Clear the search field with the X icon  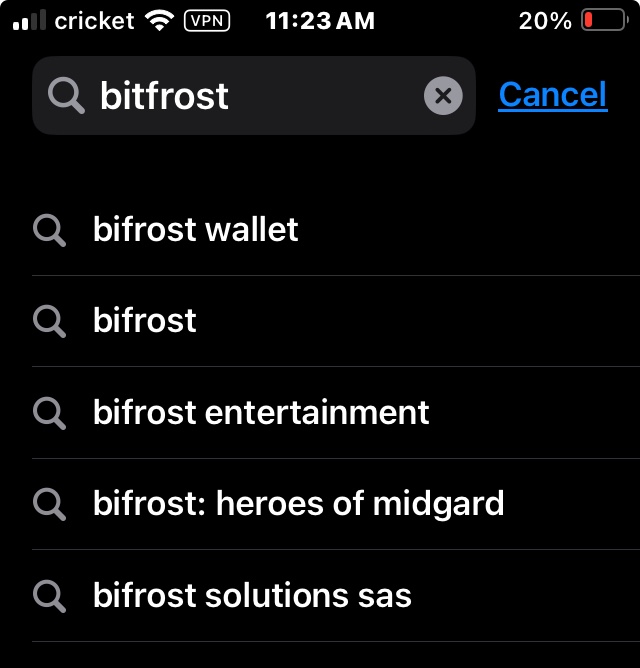click(443, 96)
